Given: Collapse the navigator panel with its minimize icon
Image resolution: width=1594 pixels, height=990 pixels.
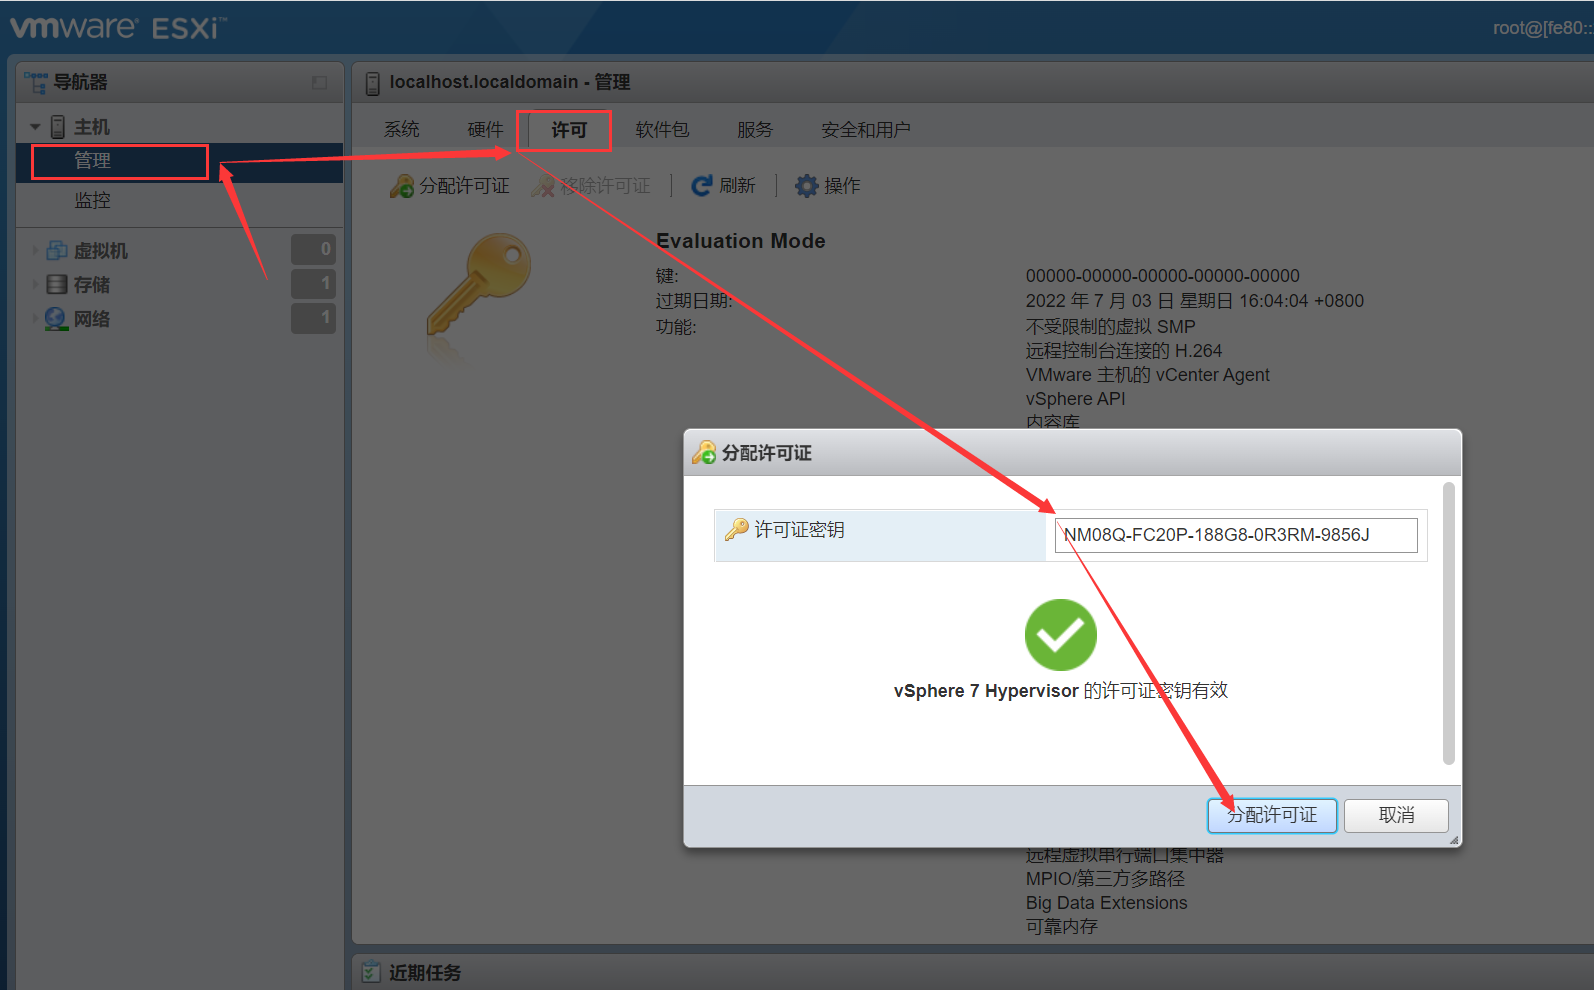Looking at the screenshot, I should [320, 83].
